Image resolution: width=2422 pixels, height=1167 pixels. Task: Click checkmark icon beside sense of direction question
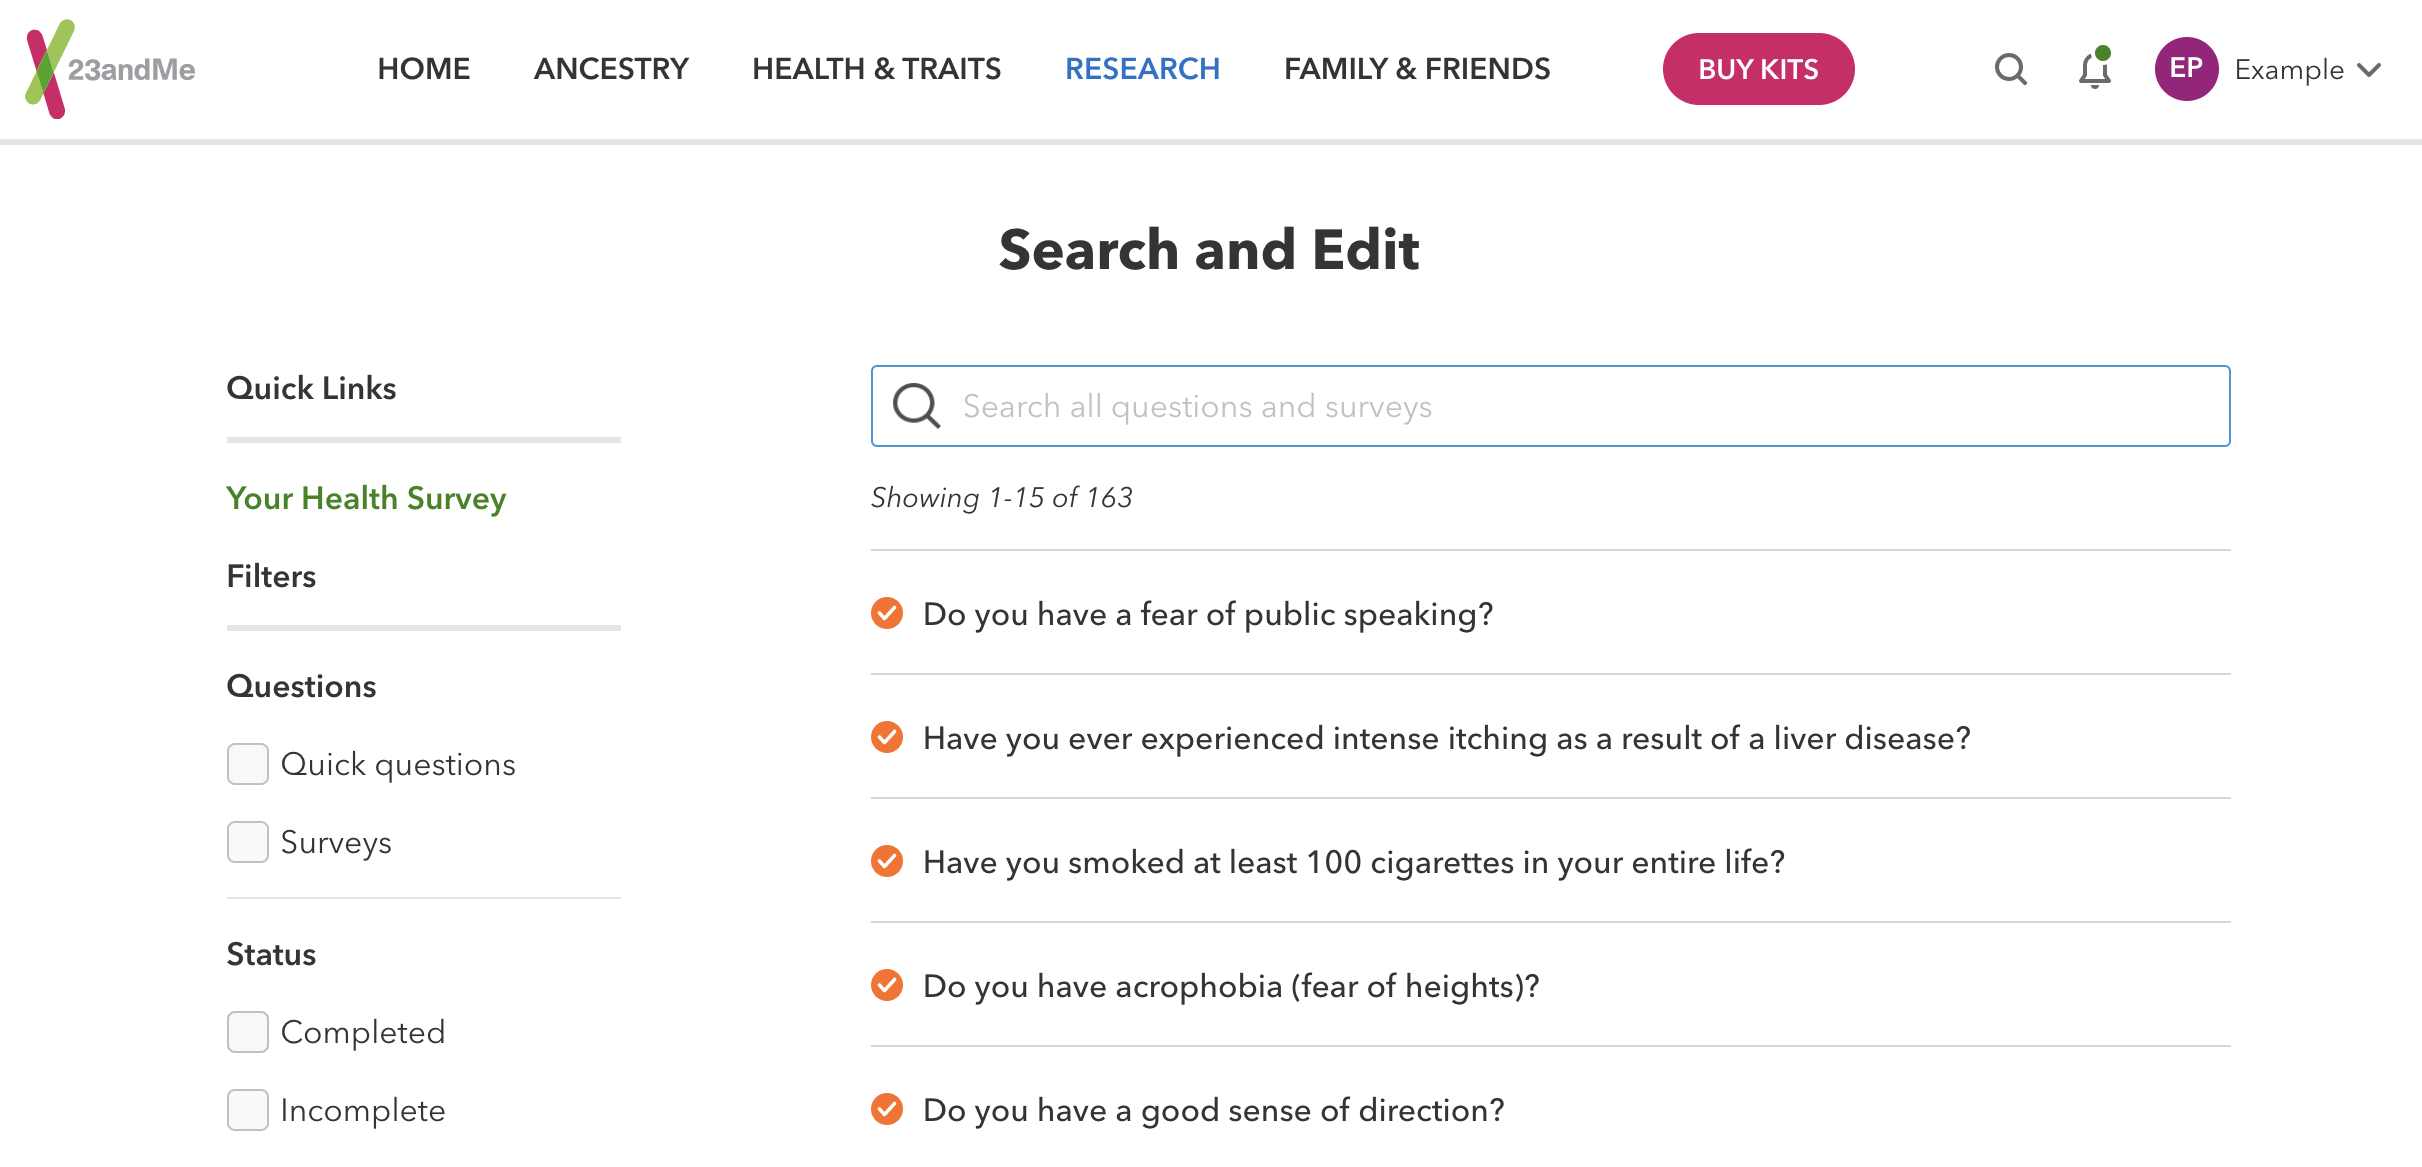click(887, 1109)
